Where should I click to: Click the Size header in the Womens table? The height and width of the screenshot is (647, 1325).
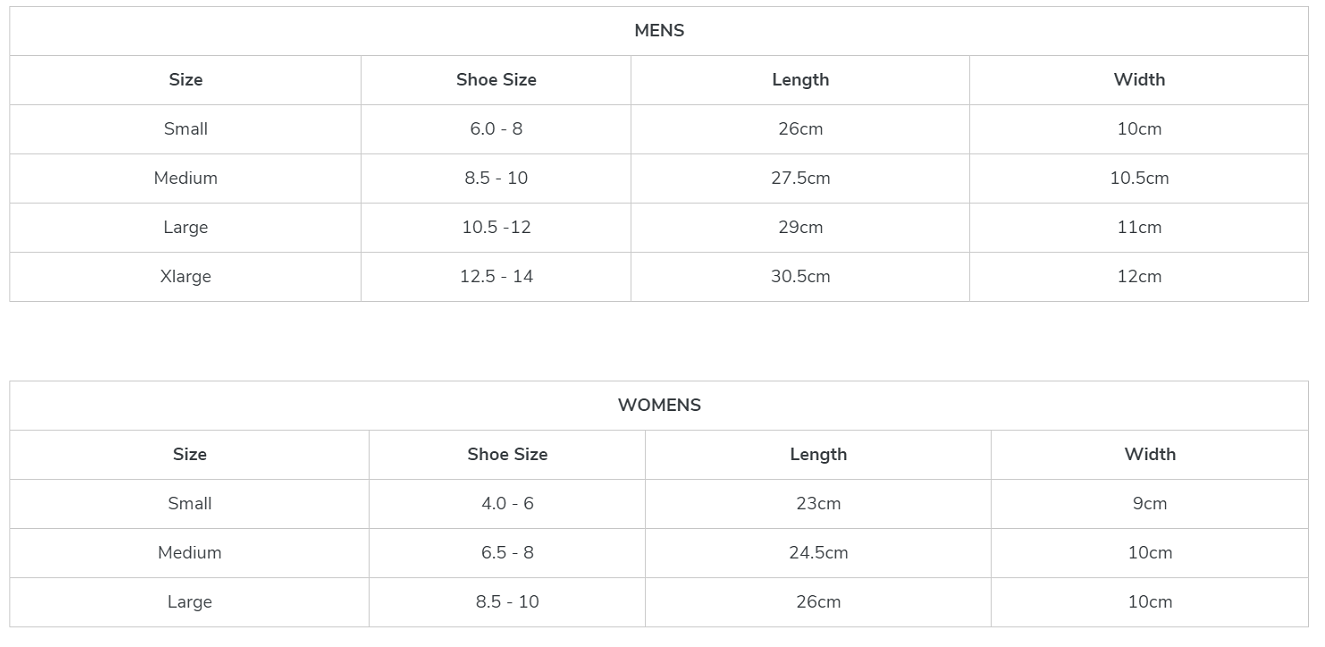[x=190, y=454]
